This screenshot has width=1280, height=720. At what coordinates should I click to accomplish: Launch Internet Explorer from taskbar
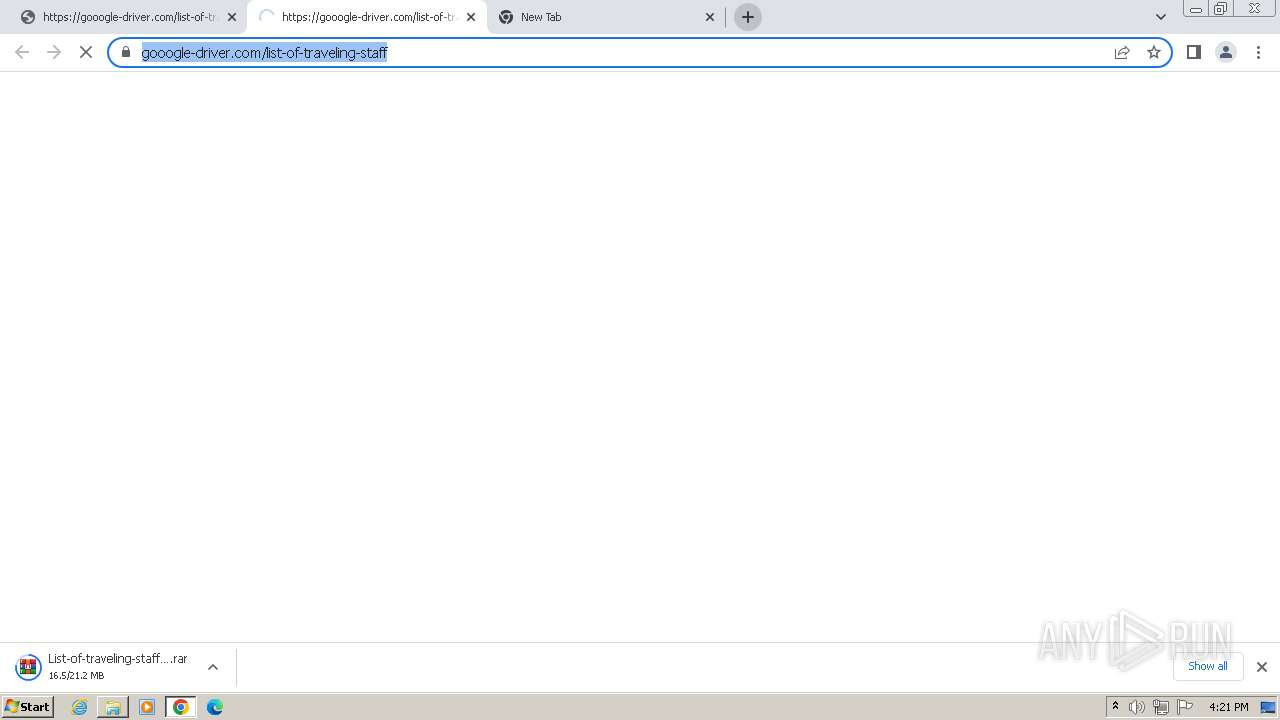click(x=80, y=707)
